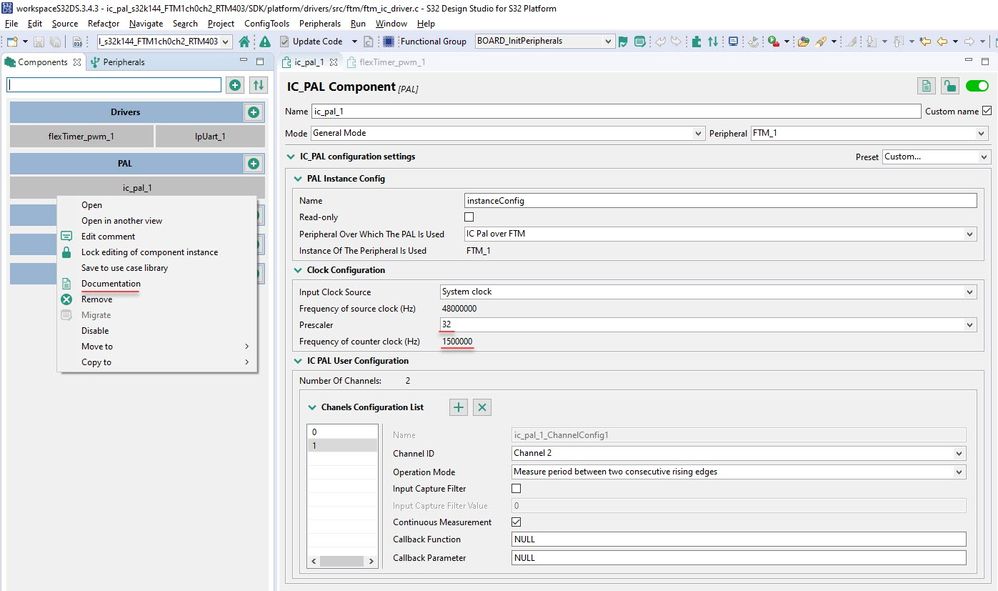The image size is (998, 591).
Task: Click the channels list horizontal scrollbar
Action: tap(342, 561)
